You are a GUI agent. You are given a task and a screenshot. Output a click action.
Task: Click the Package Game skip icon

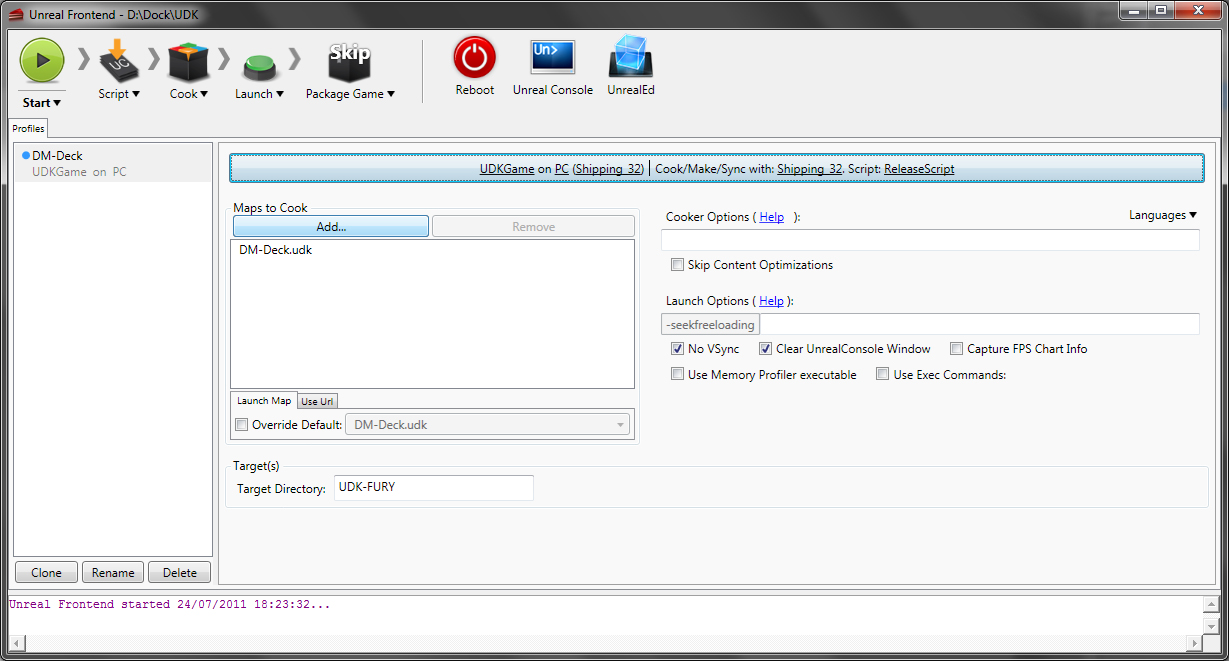tap(349, 62)
